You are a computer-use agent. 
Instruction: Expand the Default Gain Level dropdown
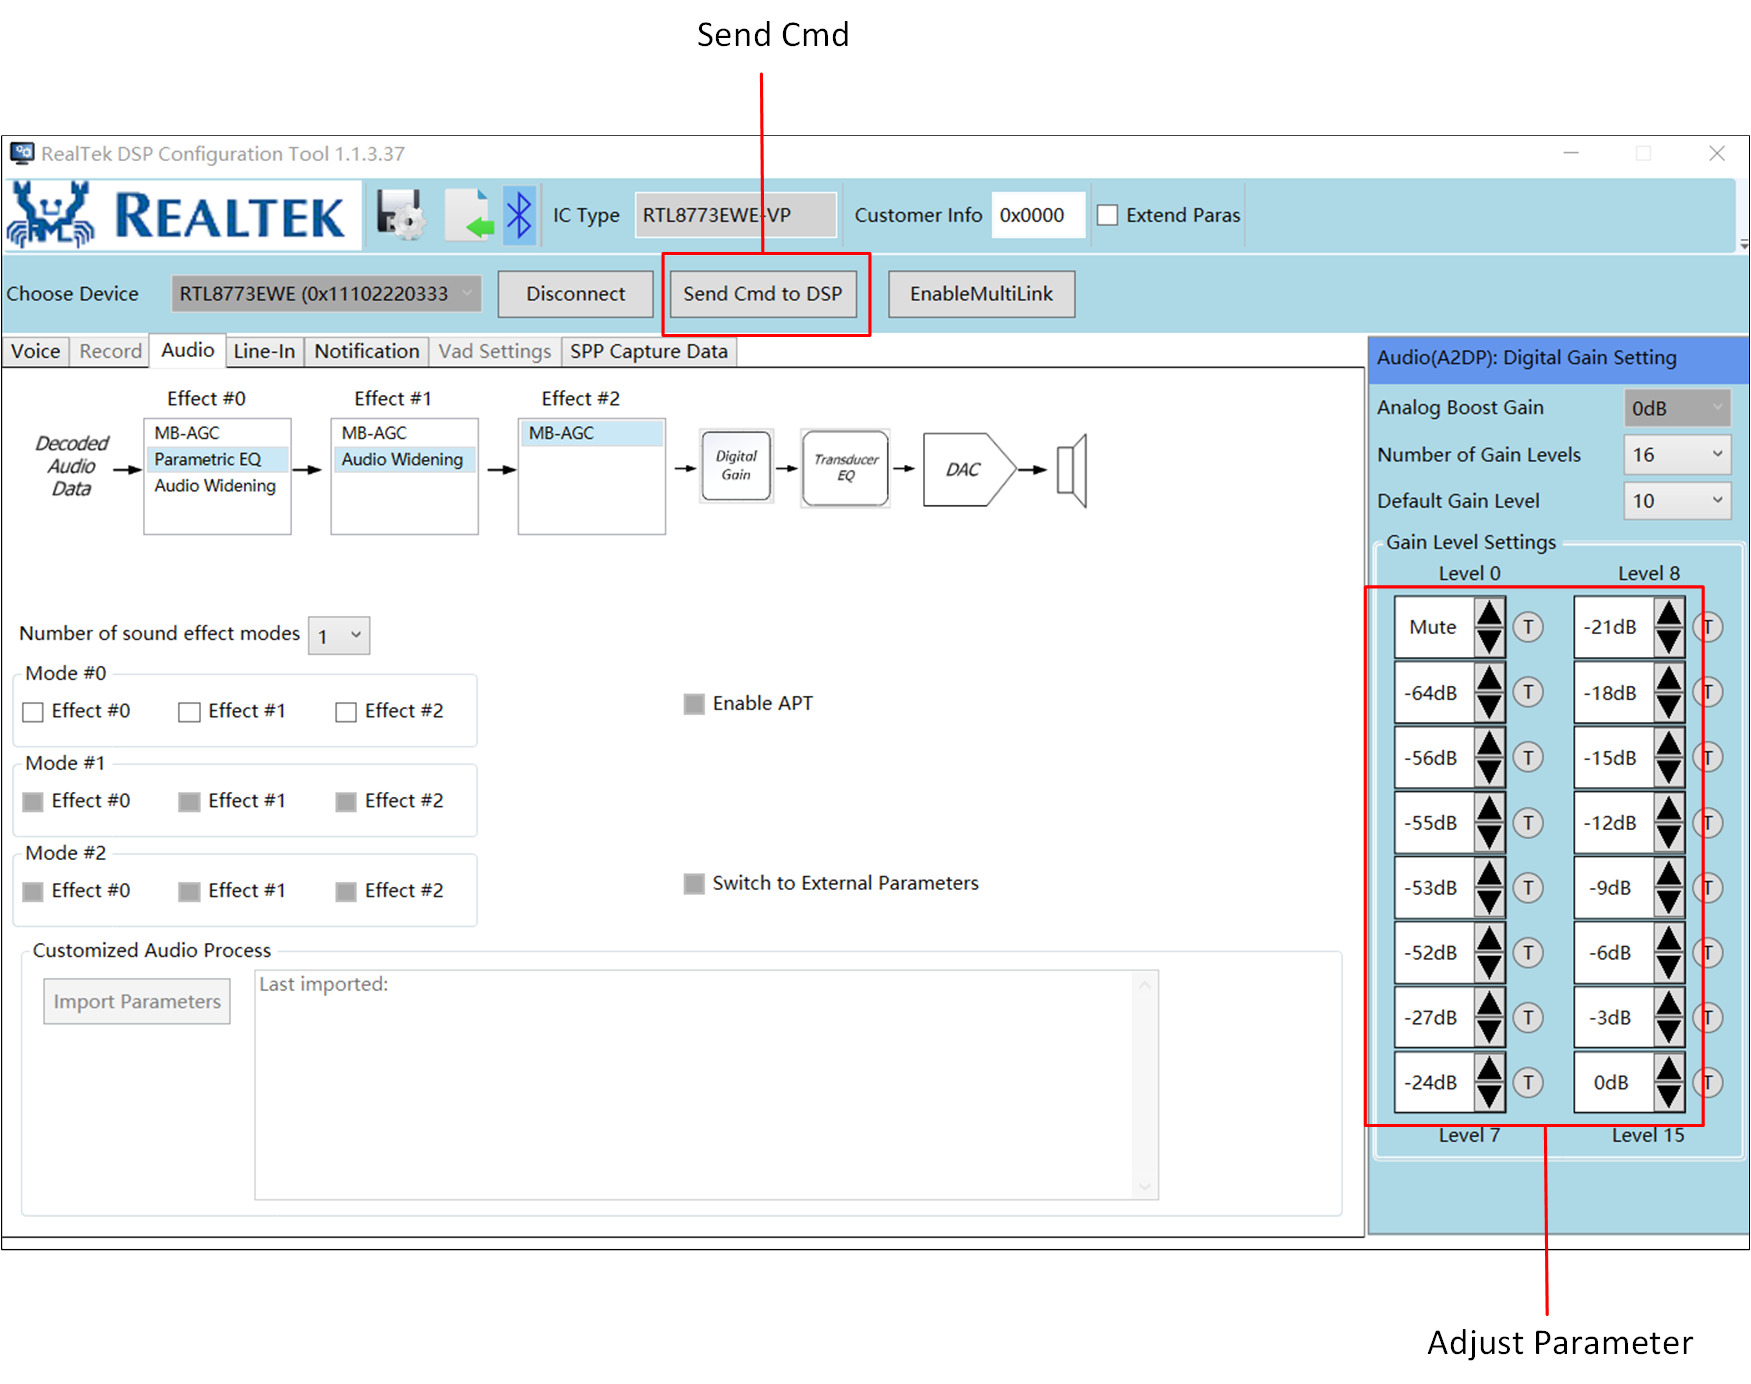pos(1676,501)
